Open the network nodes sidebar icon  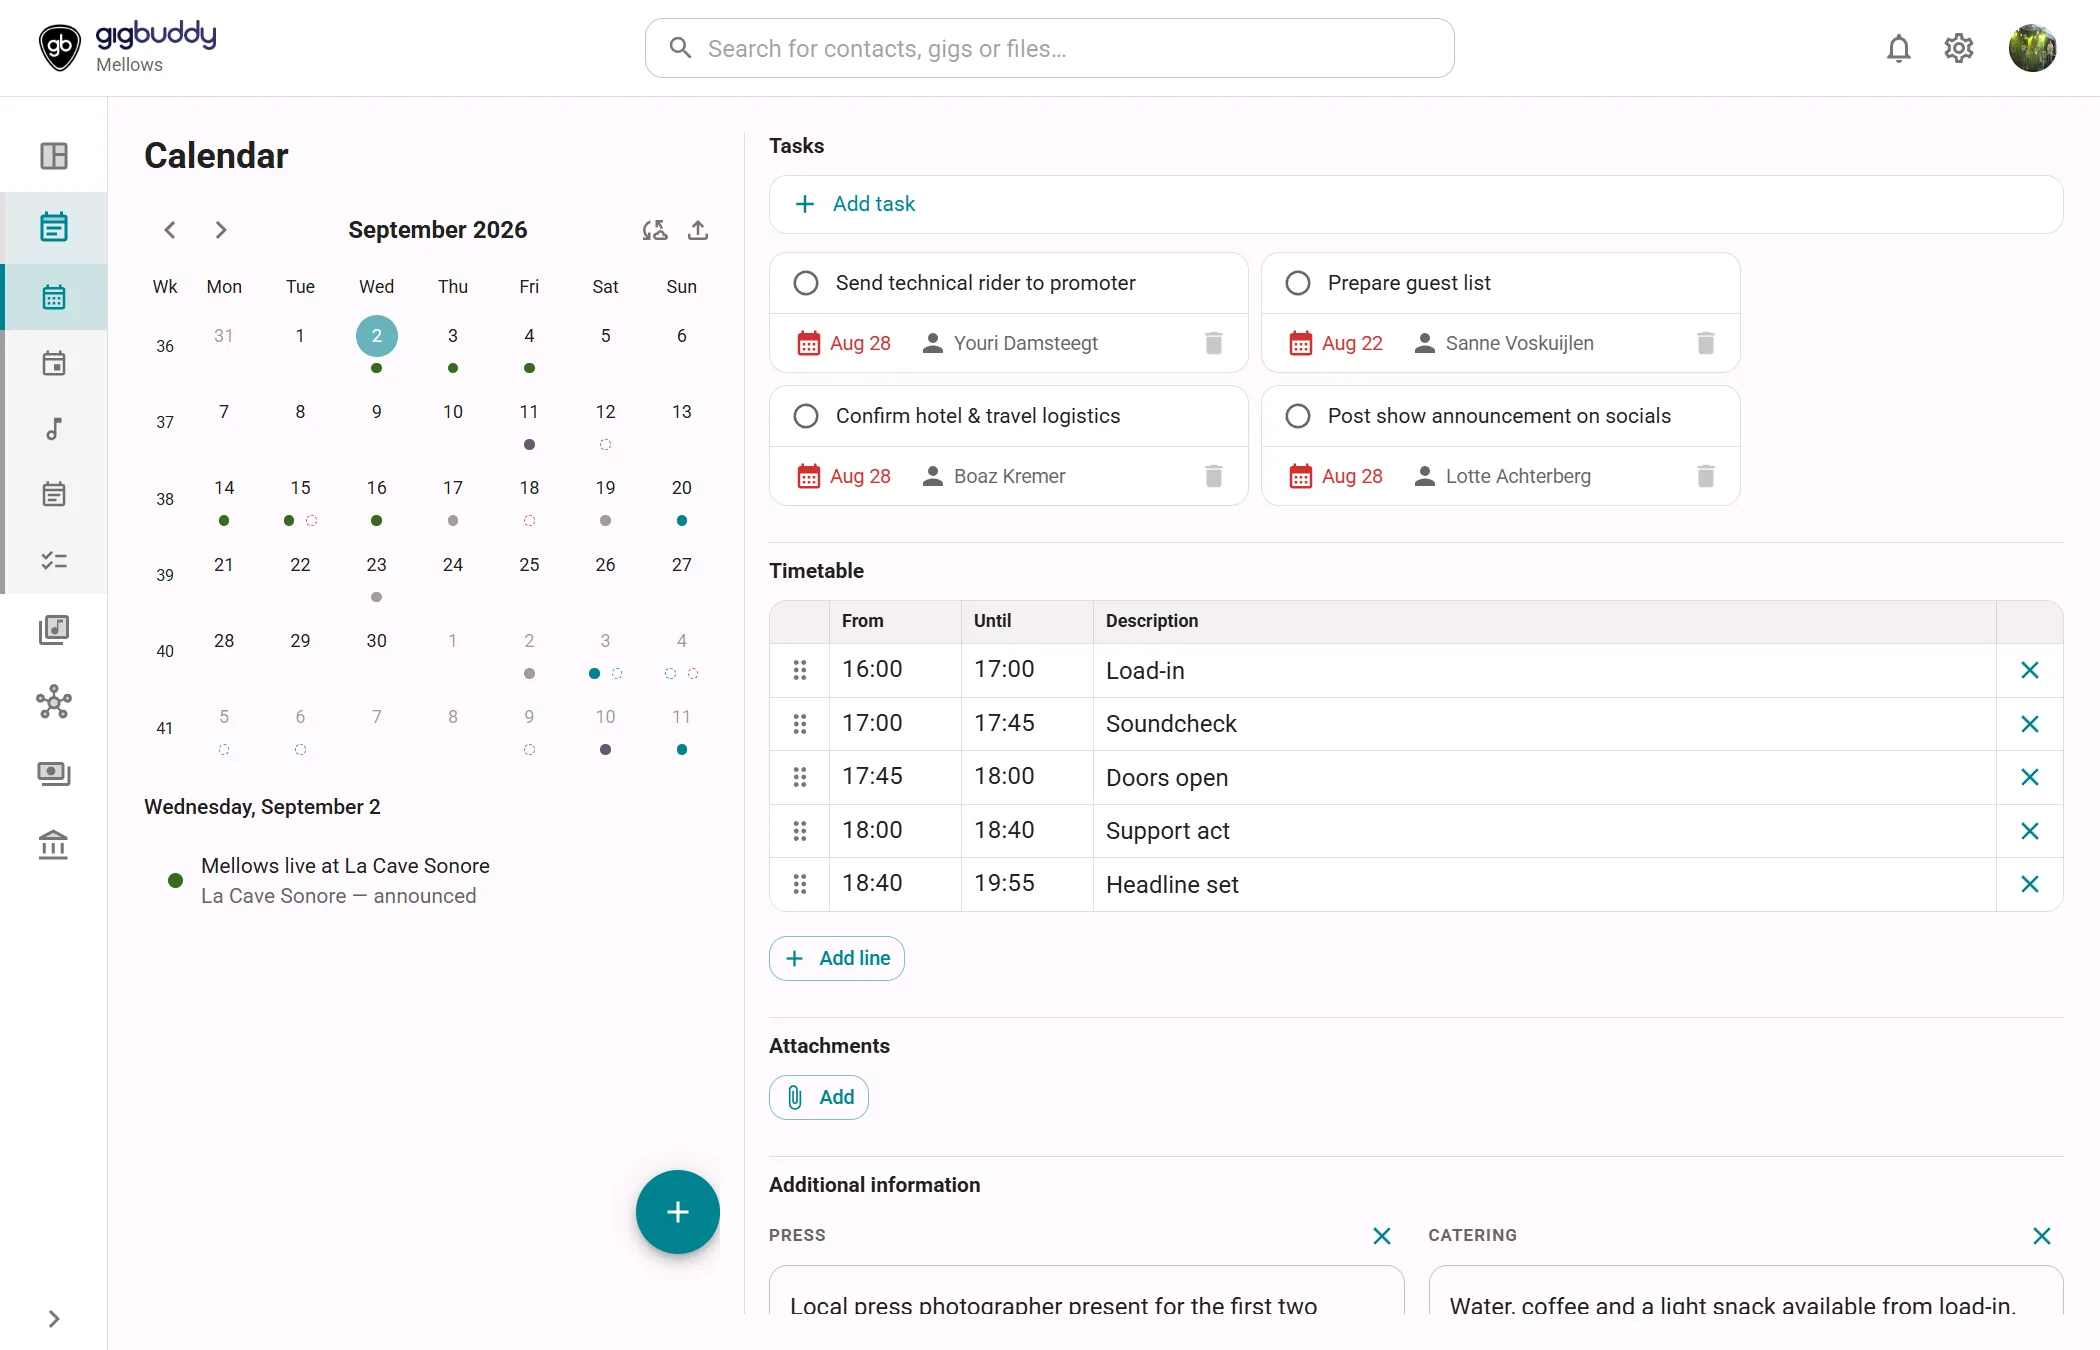pyautogui.click(x=54, y=702)
